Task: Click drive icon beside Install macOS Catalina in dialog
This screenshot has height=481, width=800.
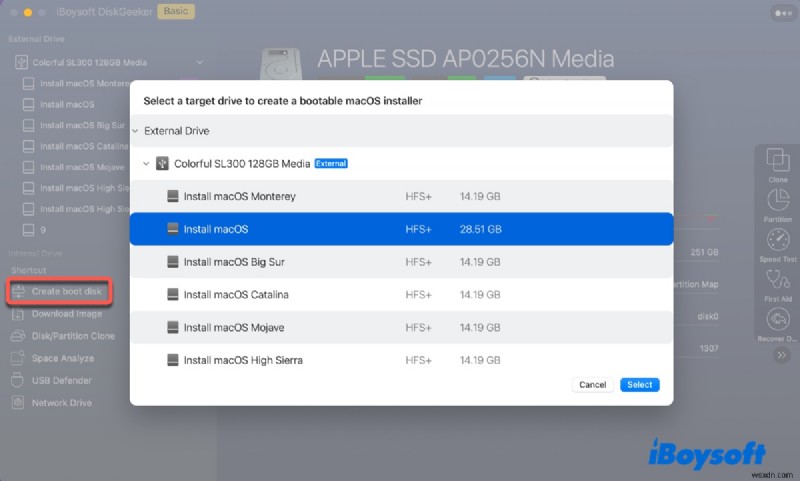Action: (173, 294)
